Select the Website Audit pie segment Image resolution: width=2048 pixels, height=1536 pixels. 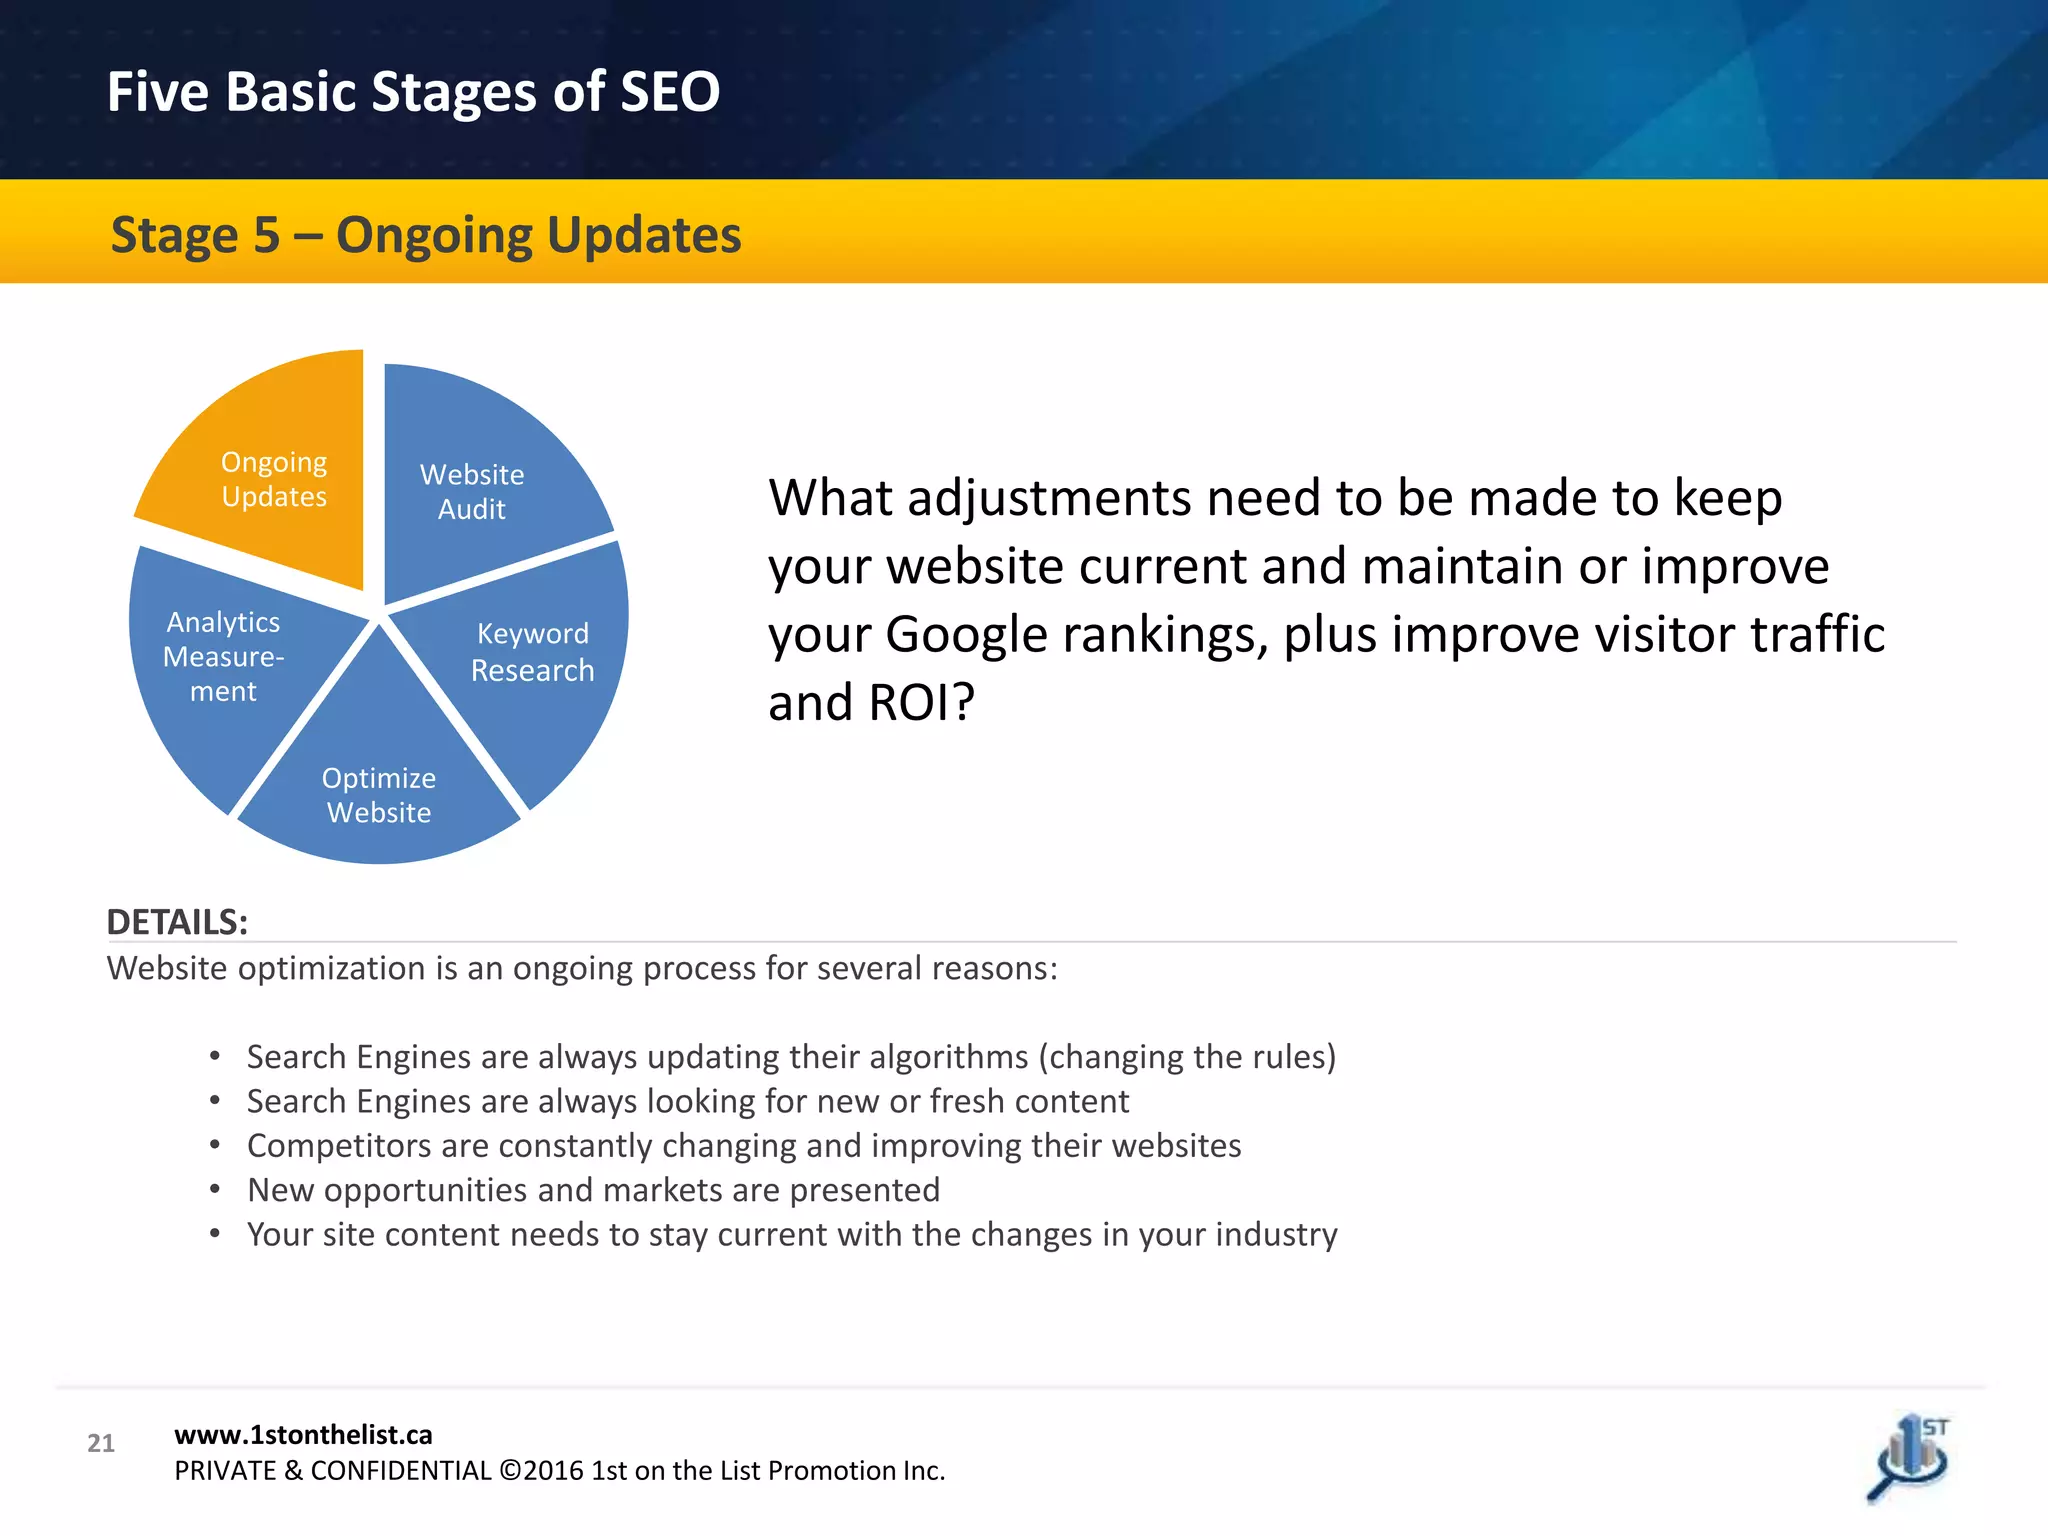click(x=472, y=491)
